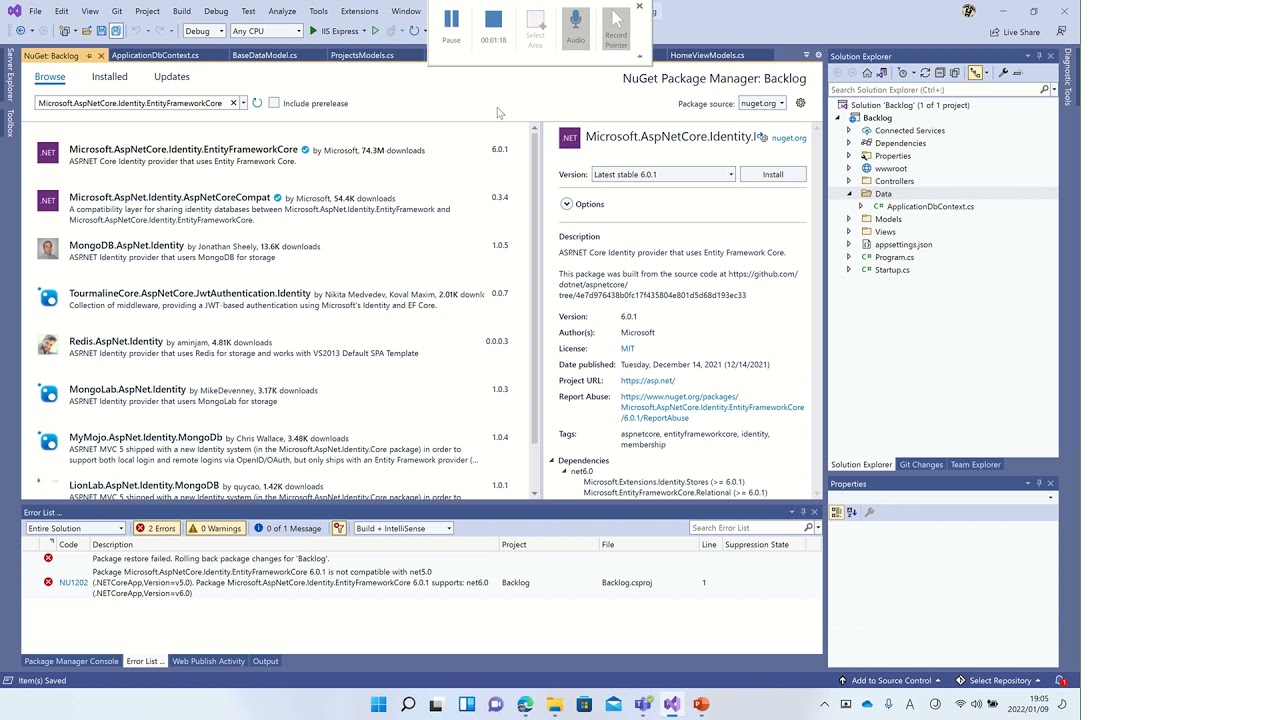Open Microsoft Edge from the taskbar
The image size is (1280, 720).
(525, 704)
